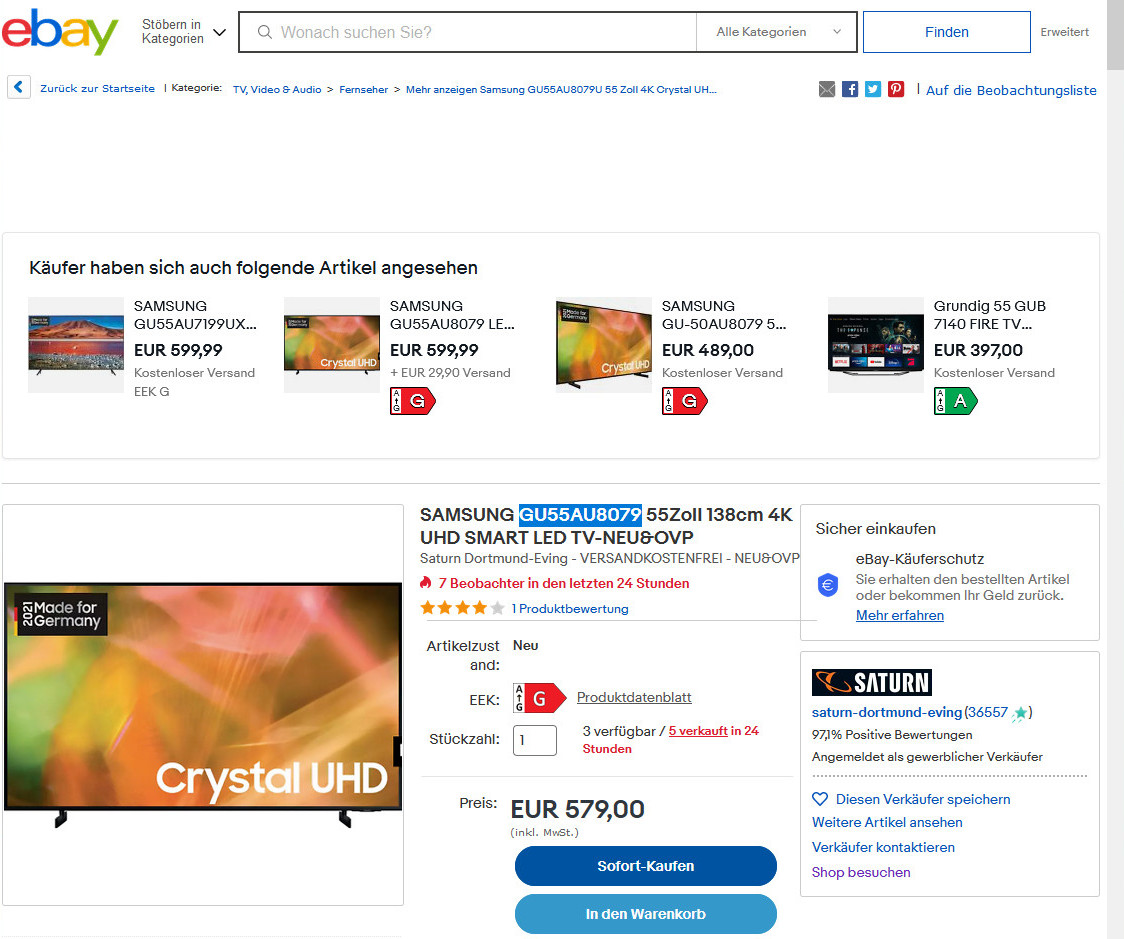Click the Stückzahl quantity field
The height and width of the screenshot is (939, 1124).
coord(535,740)
